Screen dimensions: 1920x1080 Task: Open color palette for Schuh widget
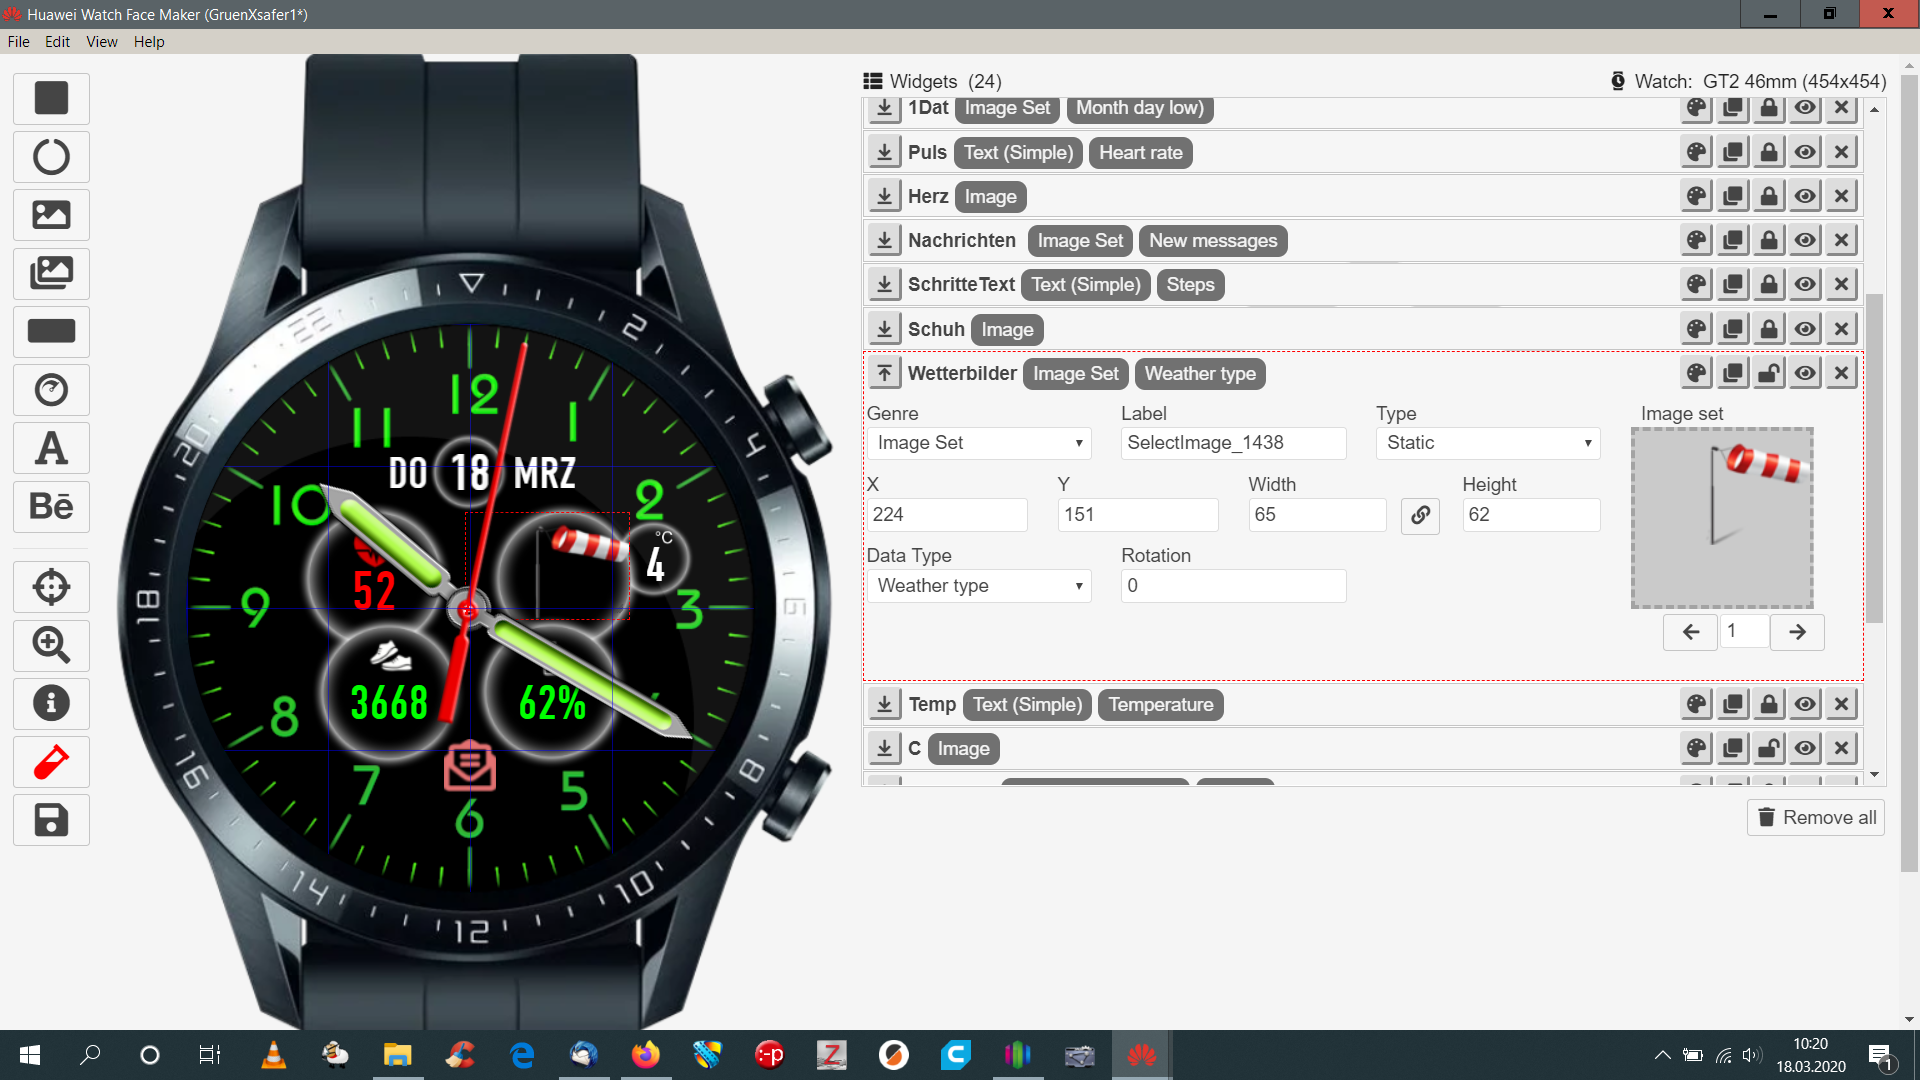coord(1697,329)
